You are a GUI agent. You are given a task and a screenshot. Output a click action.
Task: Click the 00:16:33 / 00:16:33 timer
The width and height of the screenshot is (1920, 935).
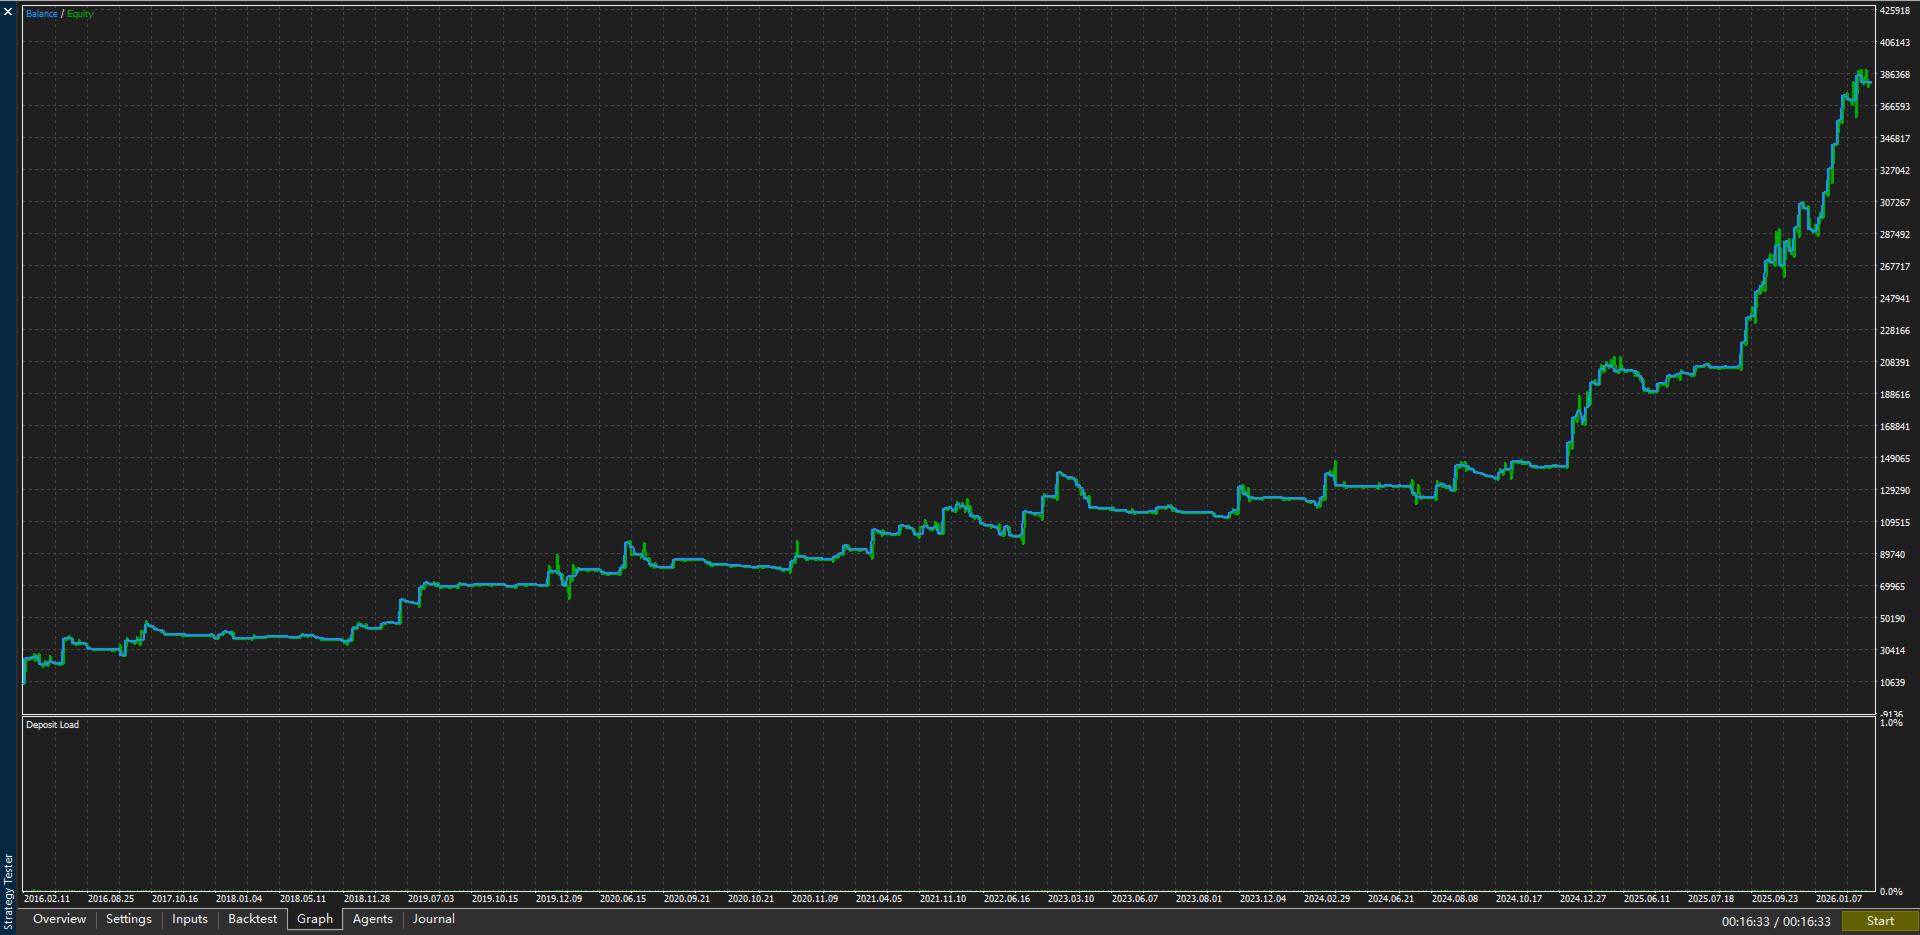coord(1776,922)
